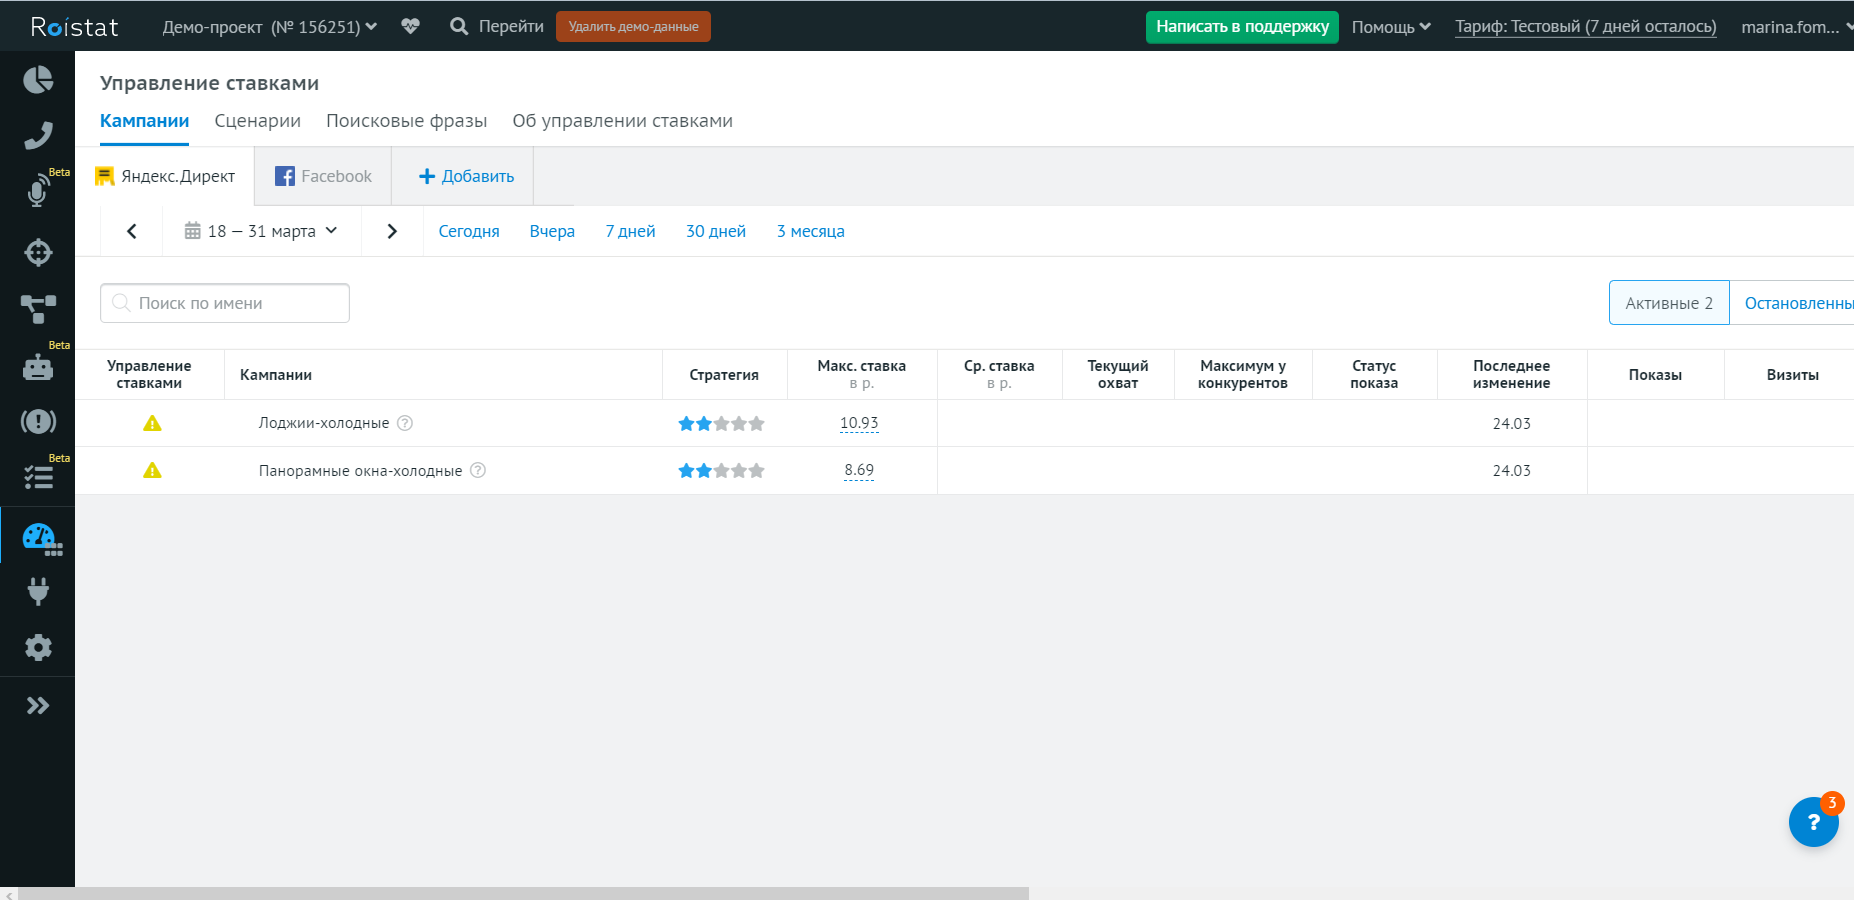
Task: Open the integrations plug icon in sidebar
Action: [38, 591]
